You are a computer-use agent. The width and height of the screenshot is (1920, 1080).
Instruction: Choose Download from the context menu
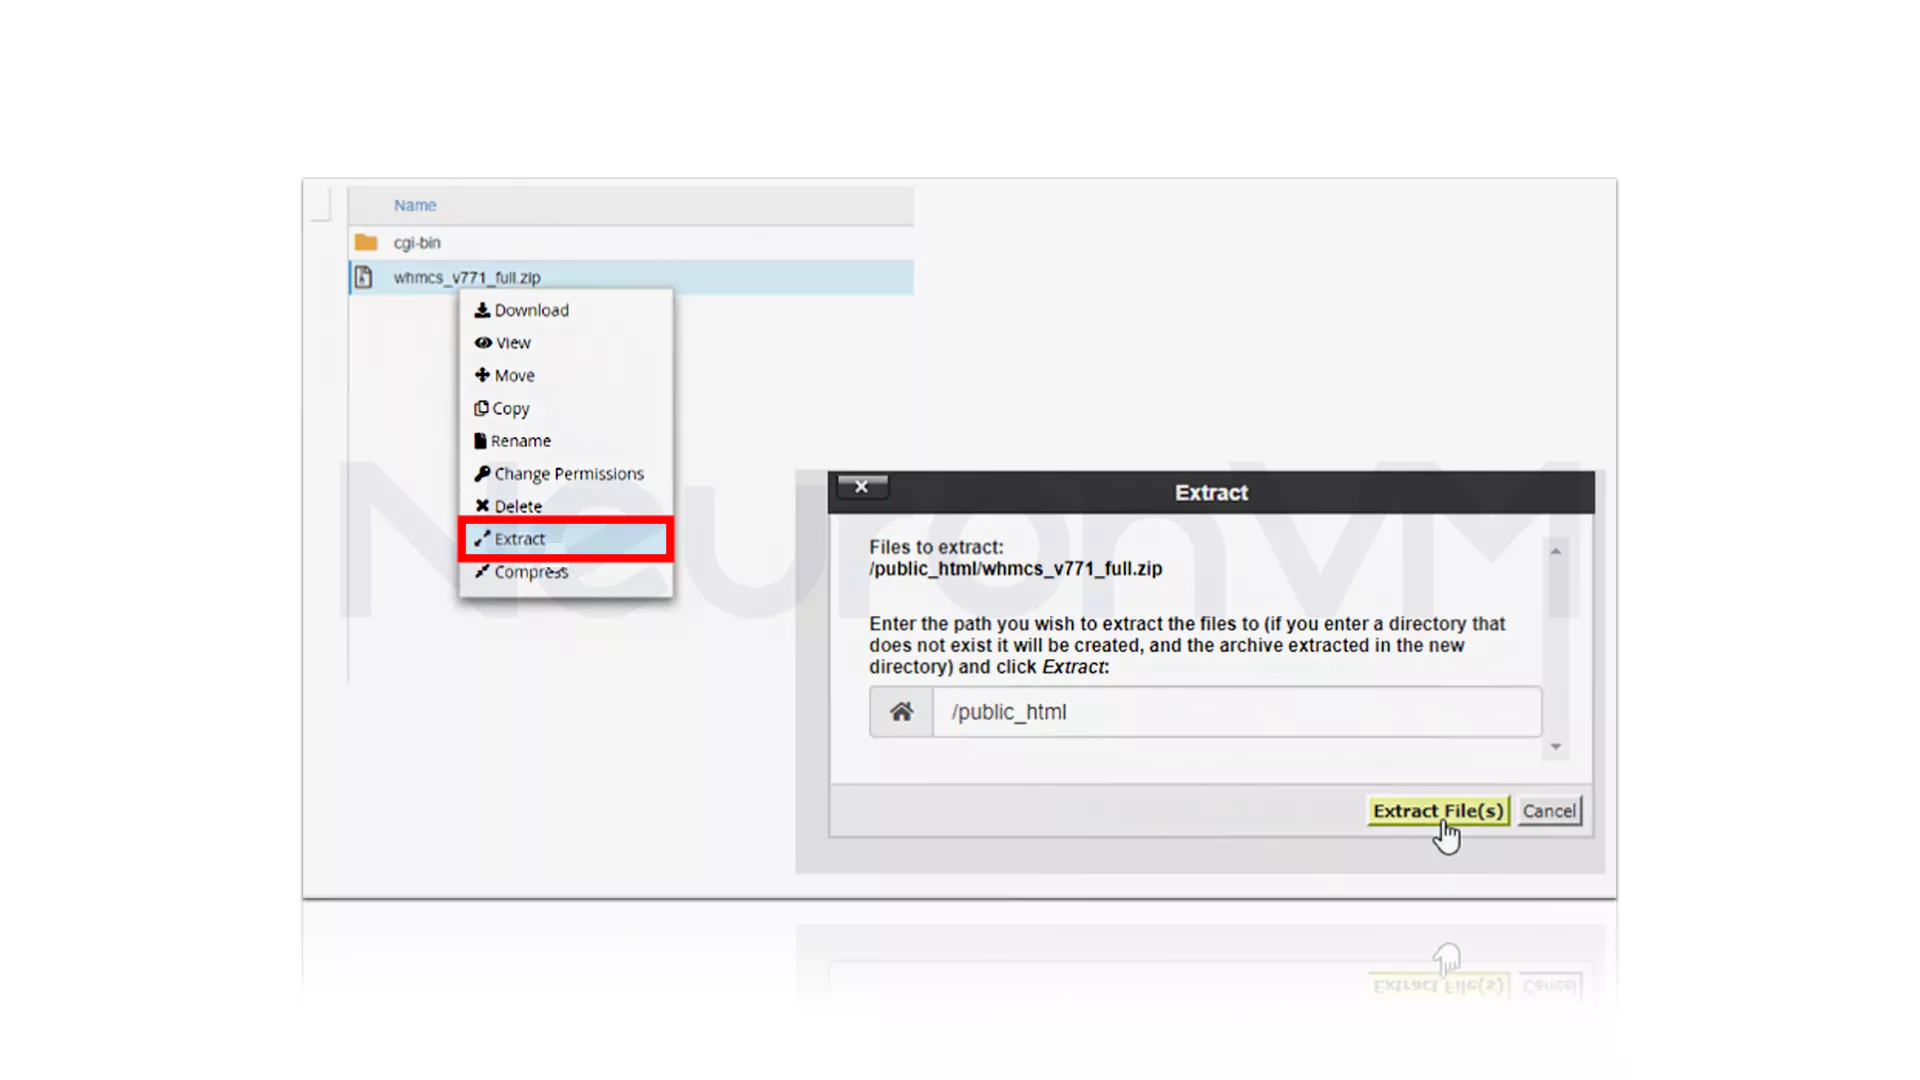click(x=566, y=310)
